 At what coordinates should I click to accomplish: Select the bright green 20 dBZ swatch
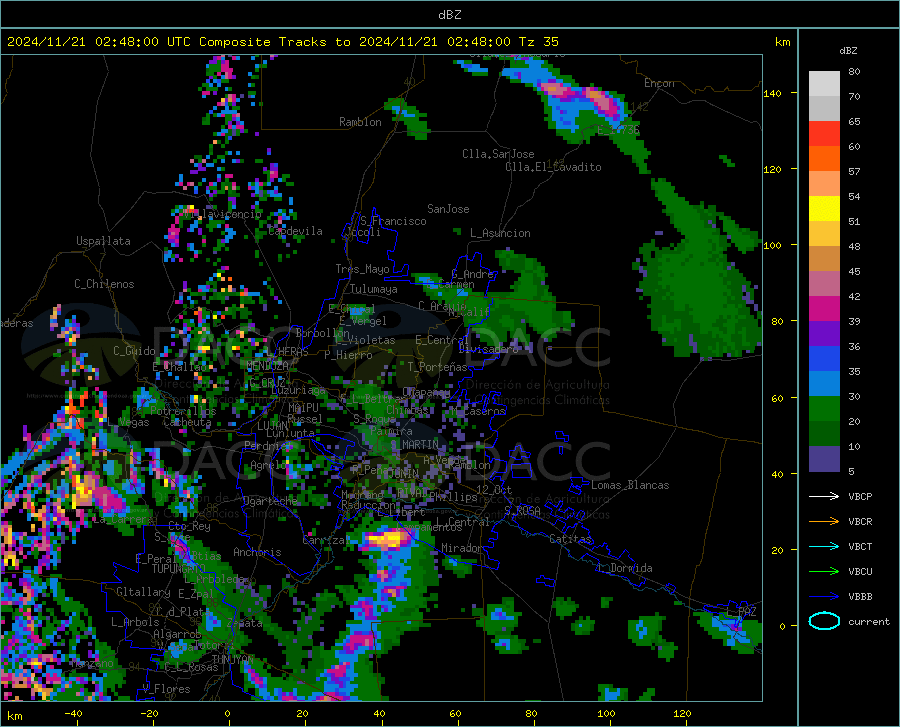pyautogui.click(x=824, y=409)
